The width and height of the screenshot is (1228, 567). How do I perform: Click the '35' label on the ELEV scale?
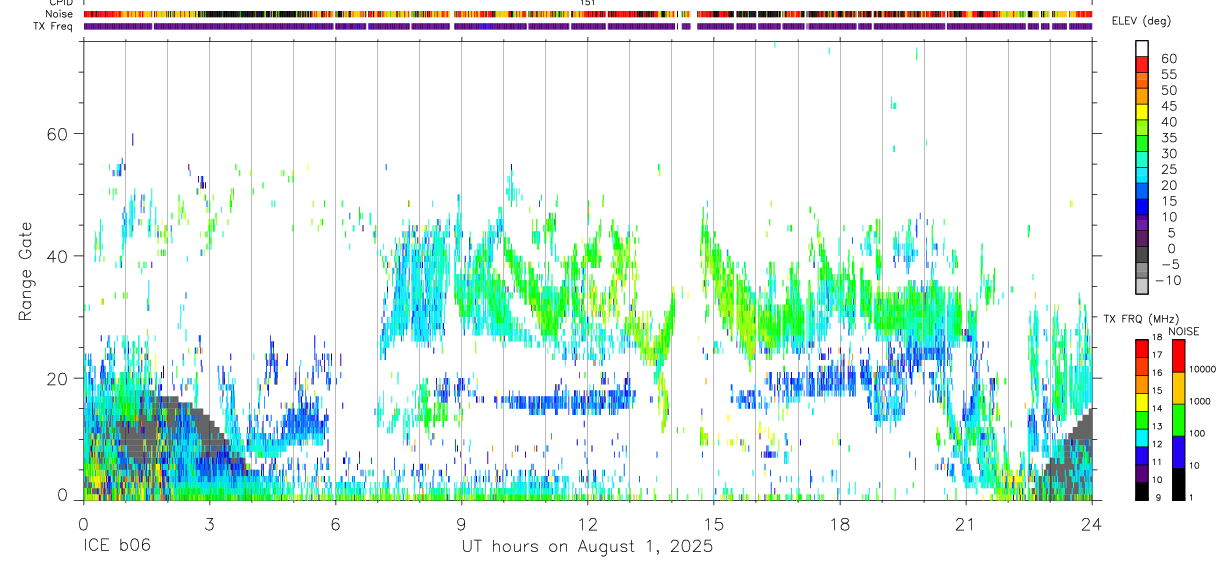pyautogui.click(x=1168, y=138)
